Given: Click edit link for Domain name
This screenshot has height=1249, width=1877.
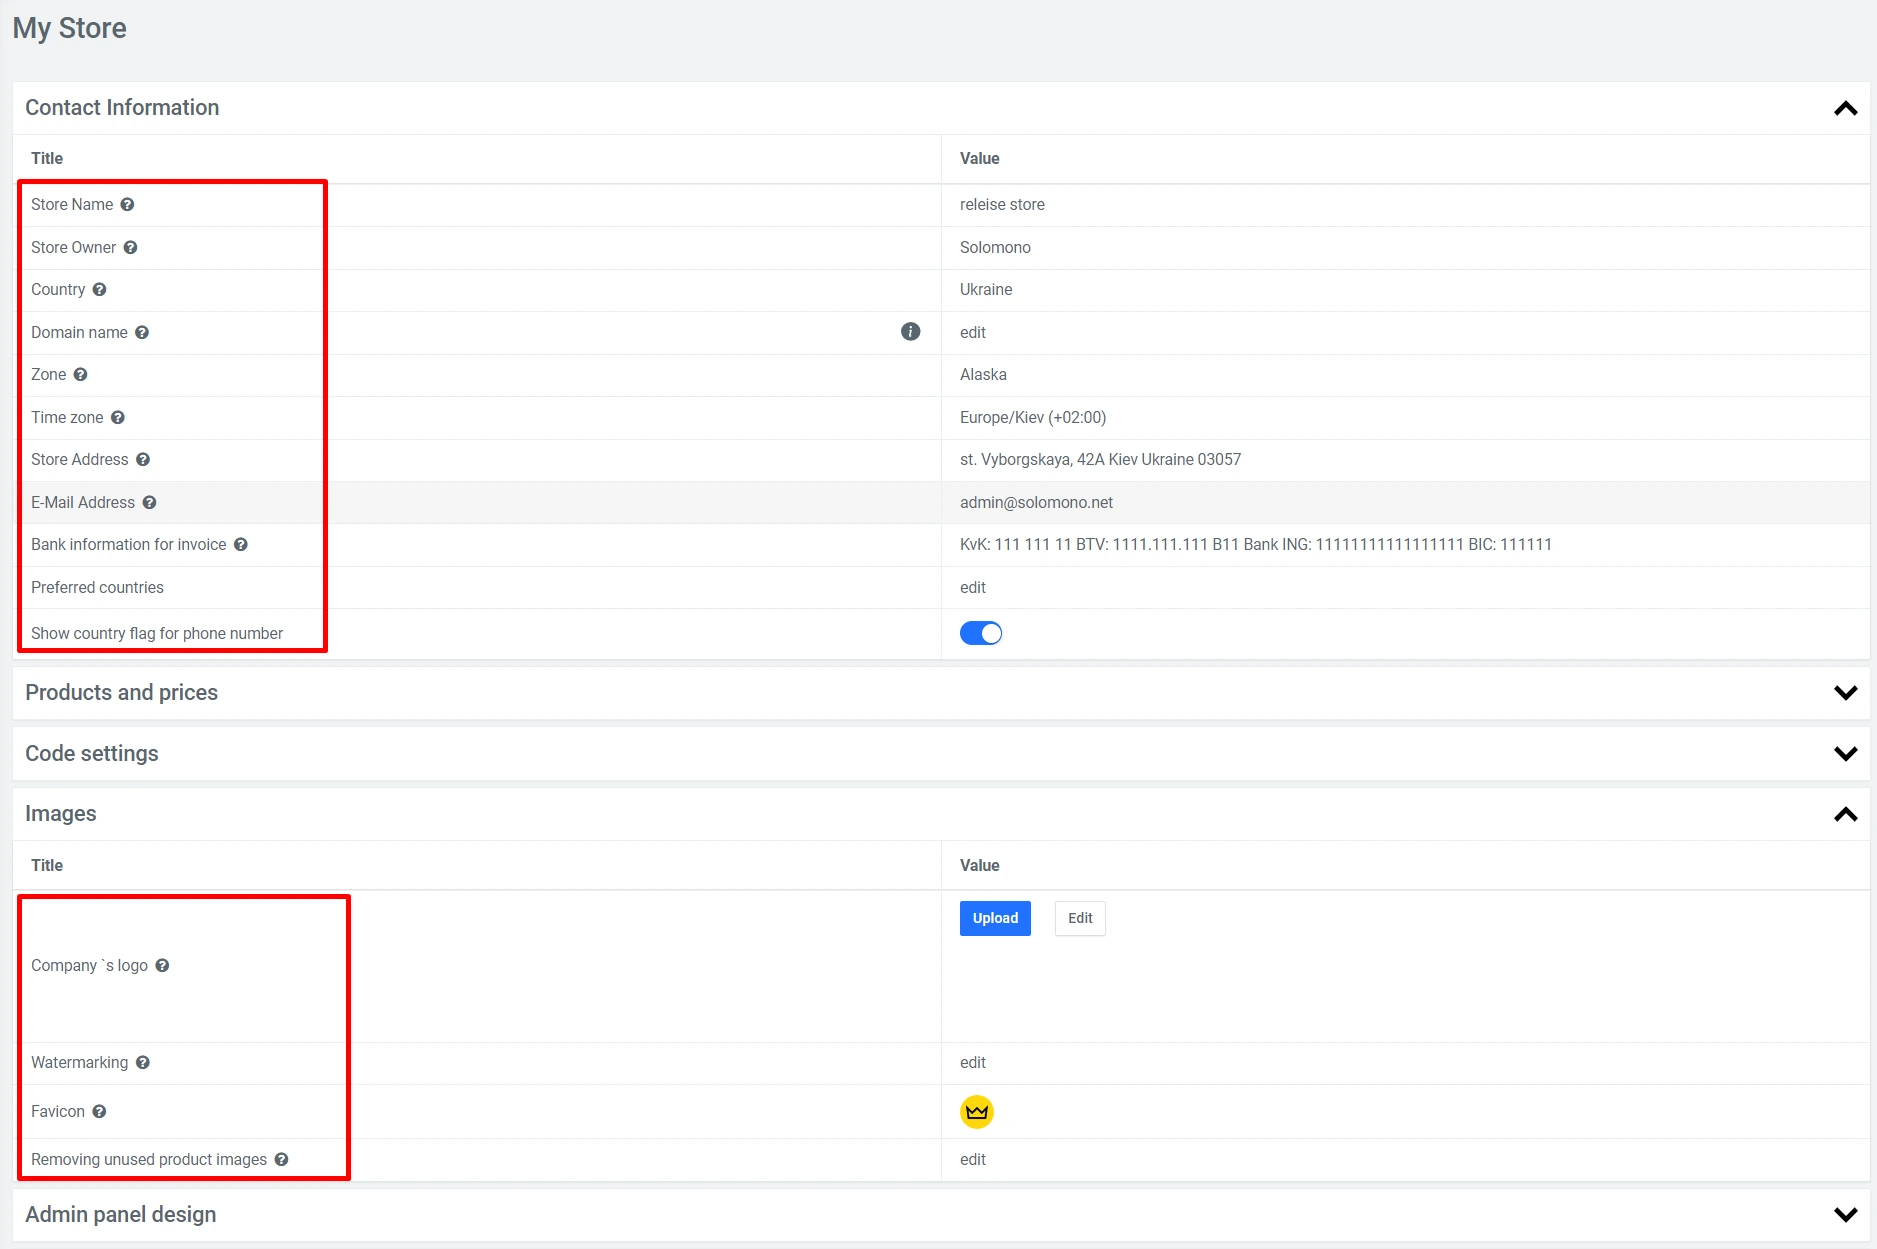Looking at the screenshot, I should click(x=972, y=333).
